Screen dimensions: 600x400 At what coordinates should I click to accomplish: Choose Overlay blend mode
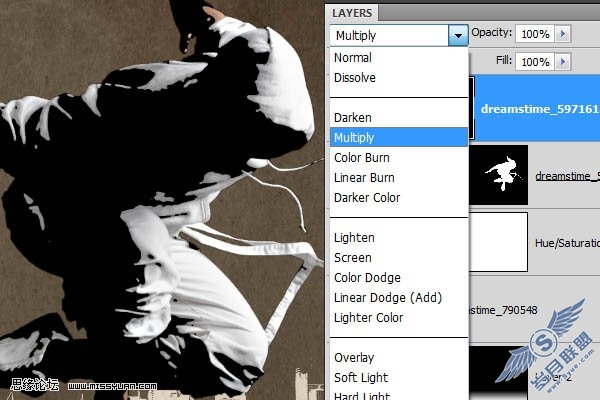399,358
